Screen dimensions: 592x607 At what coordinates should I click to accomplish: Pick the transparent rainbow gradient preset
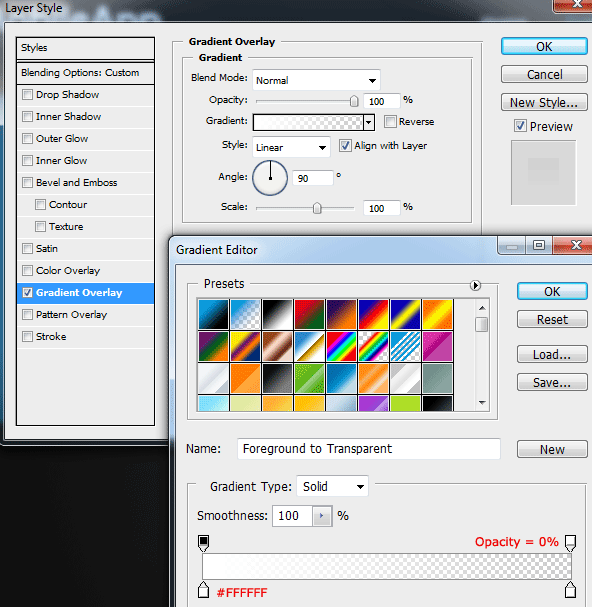click(373, 346)
